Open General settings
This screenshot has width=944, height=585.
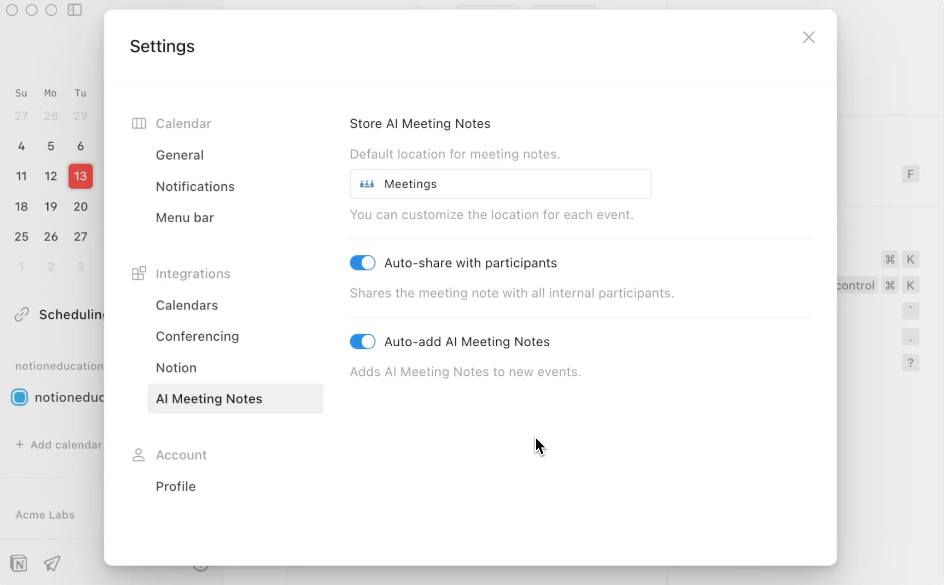(x=179, y=155)
